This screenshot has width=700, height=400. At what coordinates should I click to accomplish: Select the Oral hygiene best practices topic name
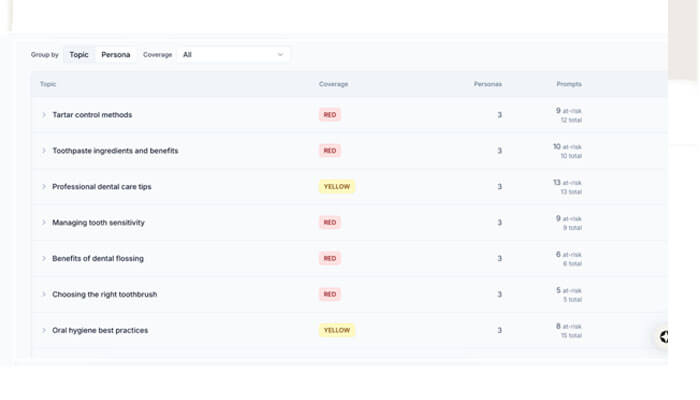point(100,330)
